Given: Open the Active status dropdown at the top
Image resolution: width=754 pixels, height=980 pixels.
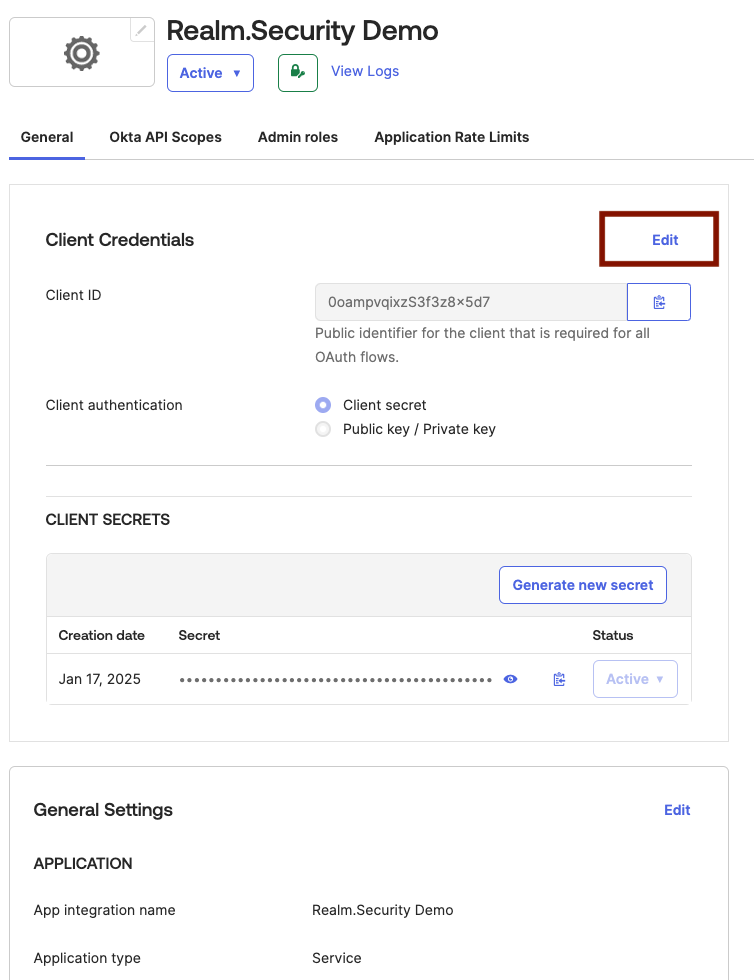Looking at the screenshot, I should (x=210, y=72).
